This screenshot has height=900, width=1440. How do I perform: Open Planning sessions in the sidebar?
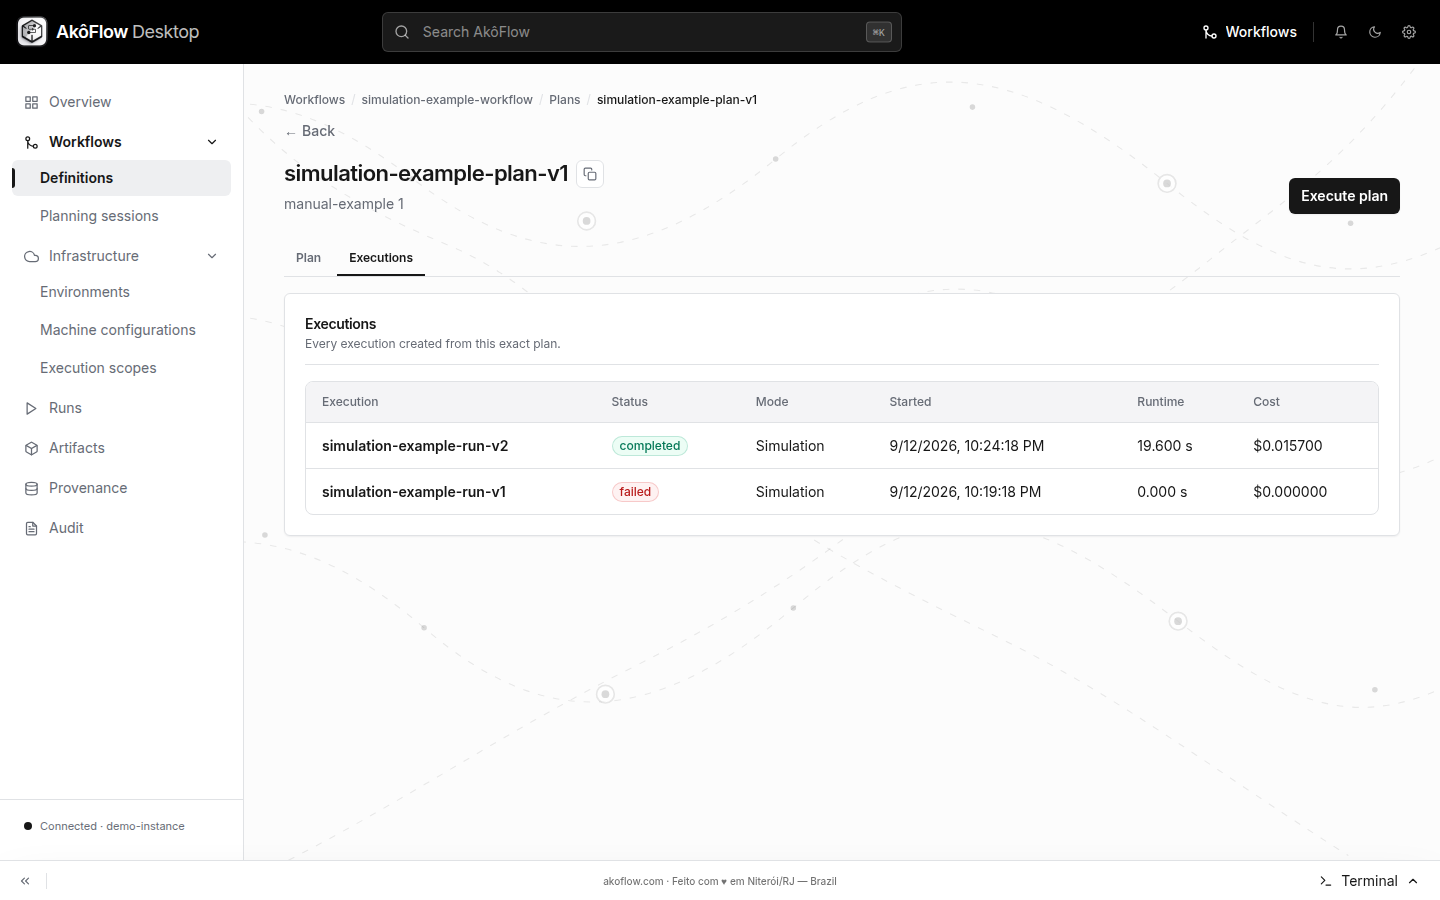pos(121,216)
